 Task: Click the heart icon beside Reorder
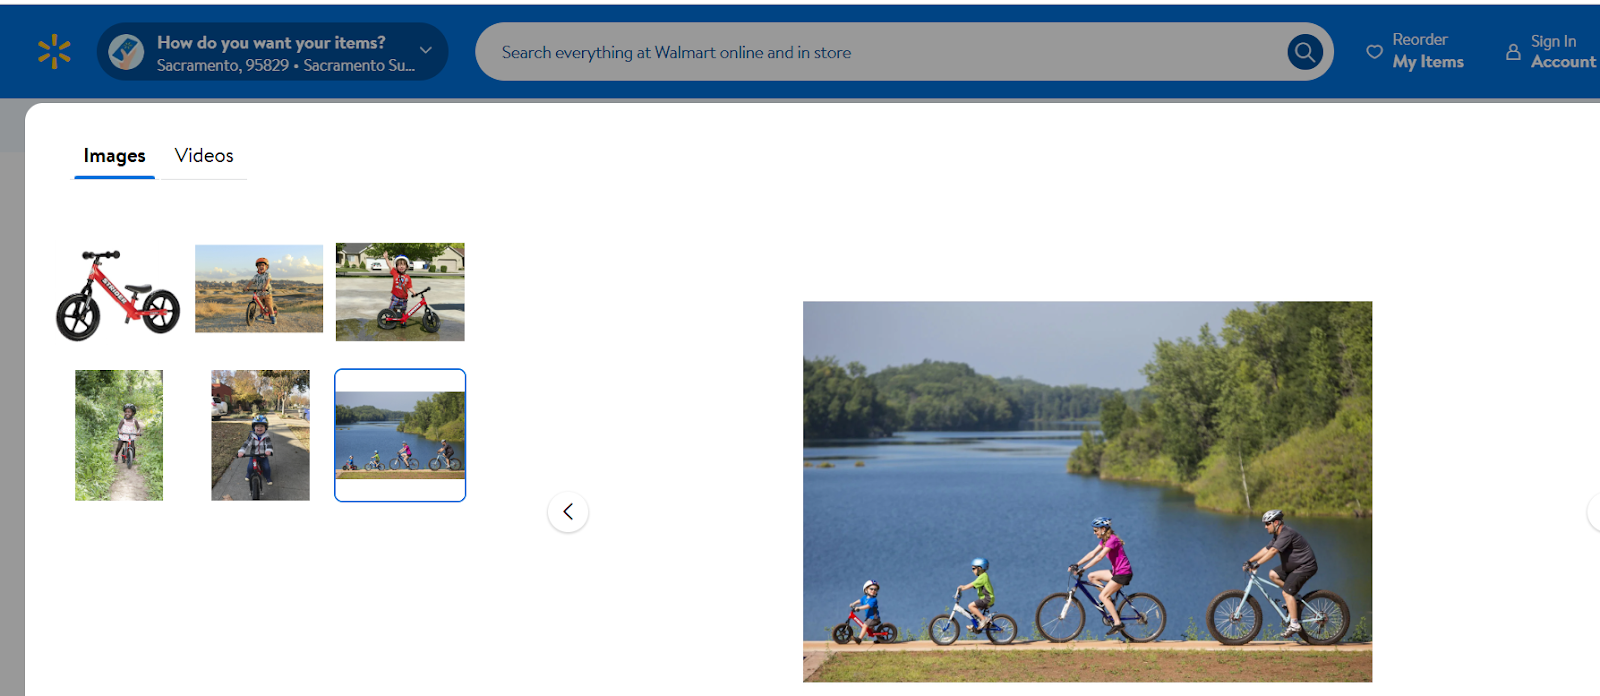[x=1375, y=52]
